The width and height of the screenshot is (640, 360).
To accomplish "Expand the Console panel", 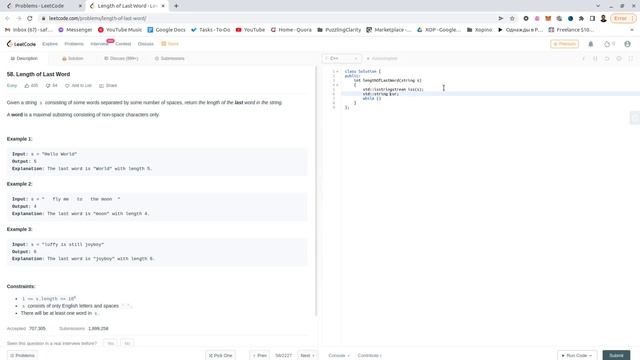I will click(339, 356).
